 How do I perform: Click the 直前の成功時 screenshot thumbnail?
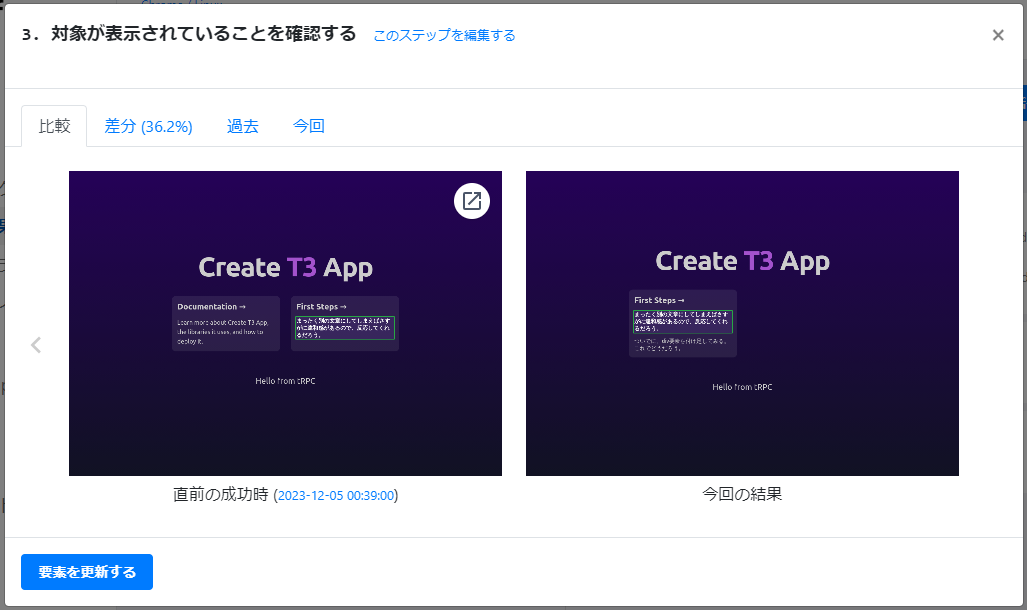pos(286,323)
